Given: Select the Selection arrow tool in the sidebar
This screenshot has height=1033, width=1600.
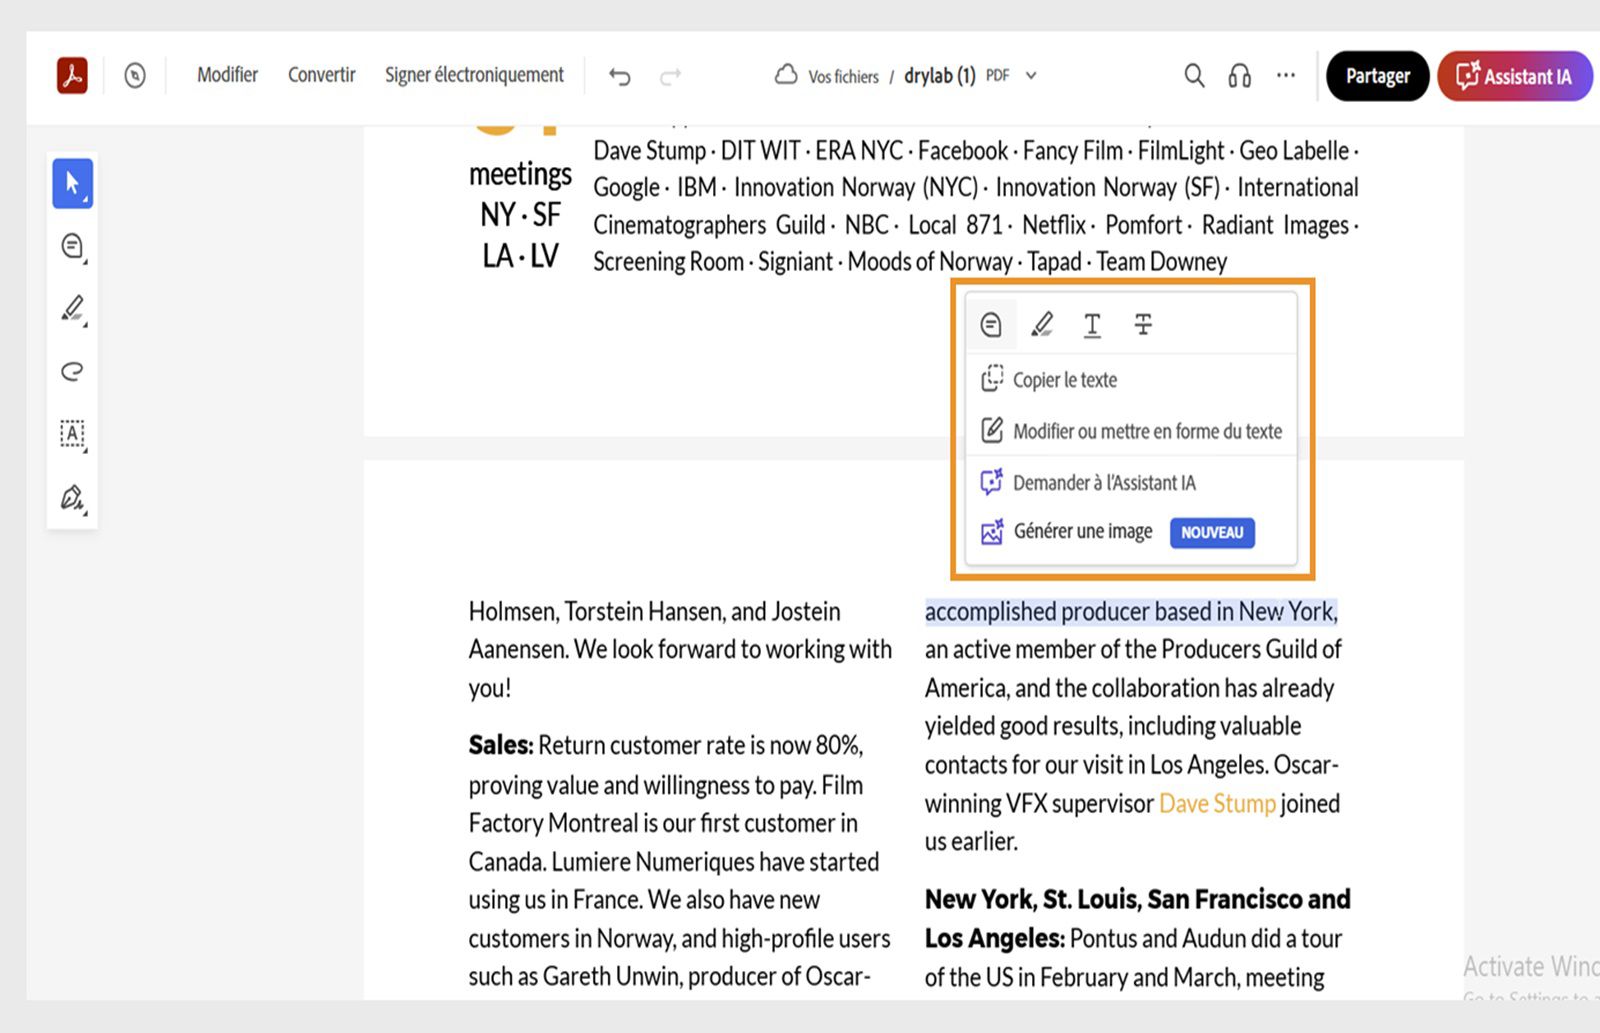Looking at the screenshot, I should coord(72,183).
